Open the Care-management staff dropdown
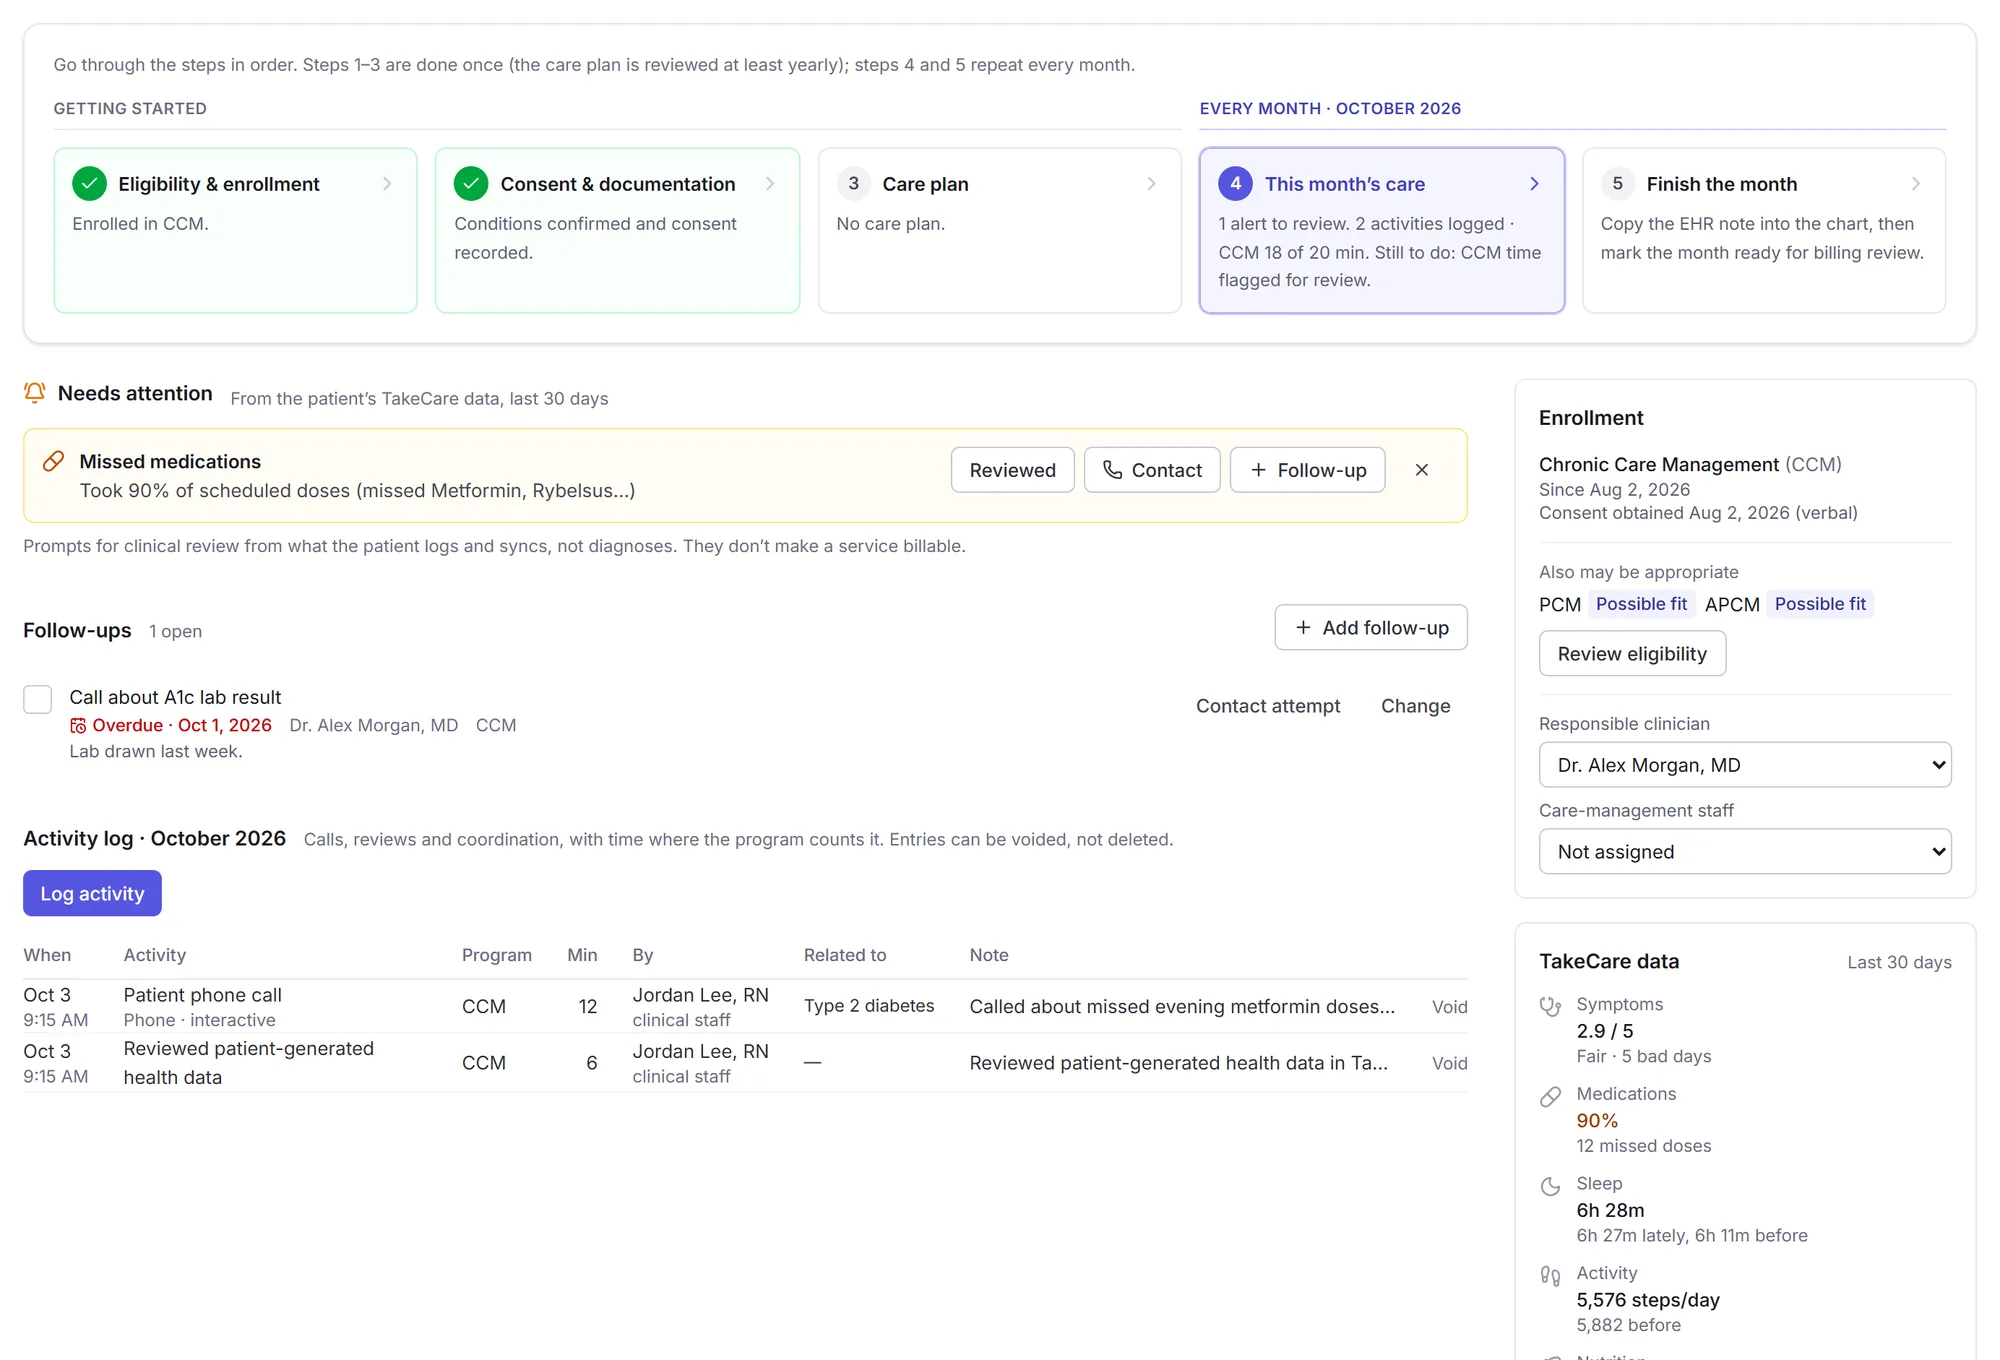Image resolution: width=2000 pixels, height=1360 pixels. [x=1745, y=852]
